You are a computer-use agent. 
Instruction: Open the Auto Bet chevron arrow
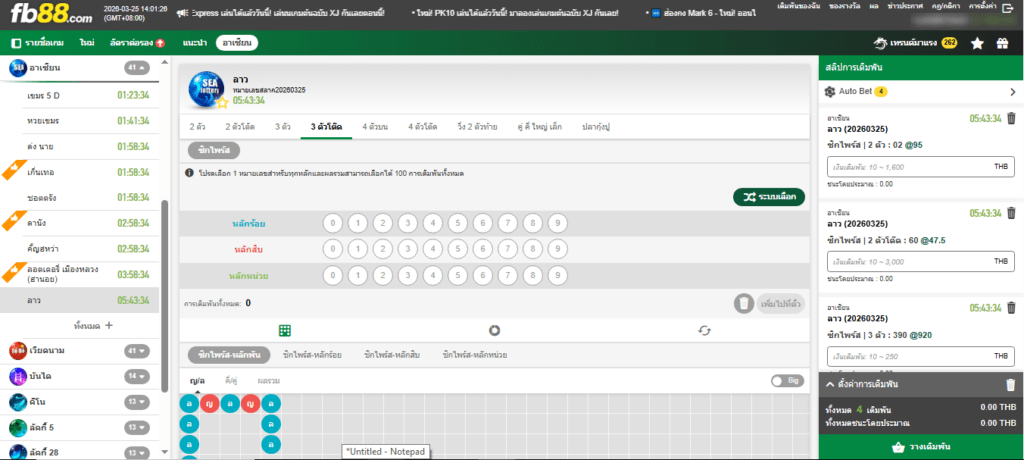(1012, 92)
